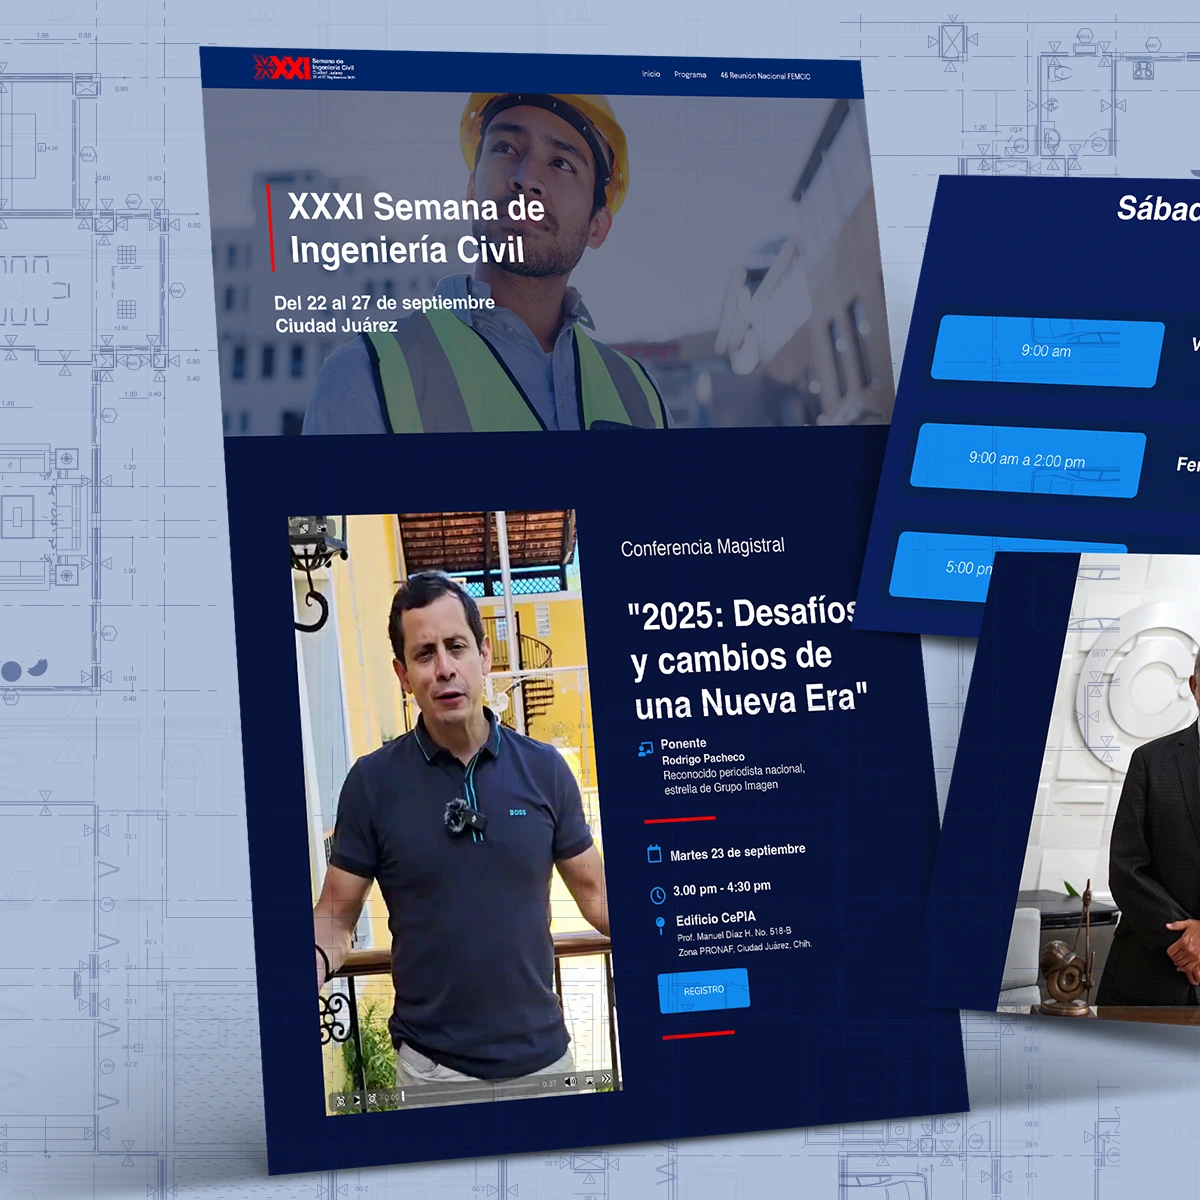1200x1200 pixels.
Task: Click the Sábado heading on schedule page
Action: point(1158,209)
